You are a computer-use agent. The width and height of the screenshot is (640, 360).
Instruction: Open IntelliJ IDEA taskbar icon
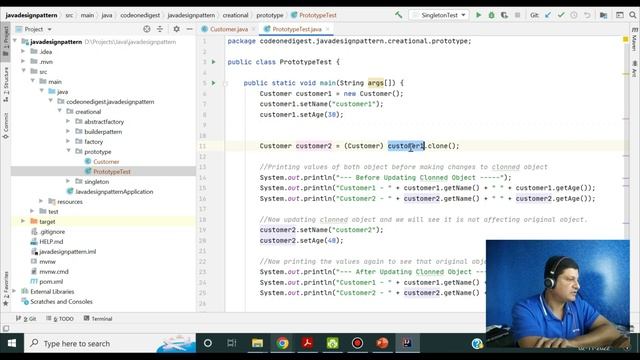pyautogui.click(x=407, y=343)
